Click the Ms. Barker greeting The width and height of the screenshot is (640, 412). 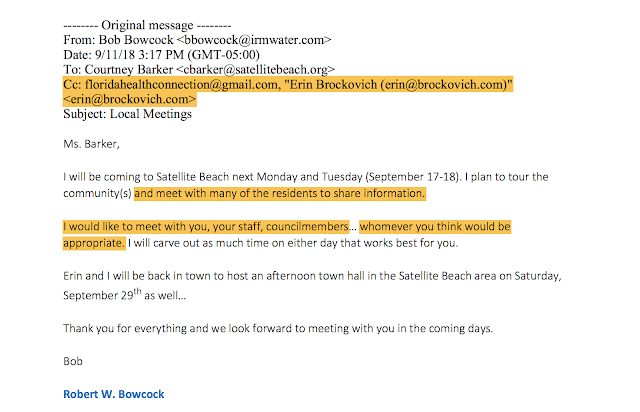(x=91, y=144)
